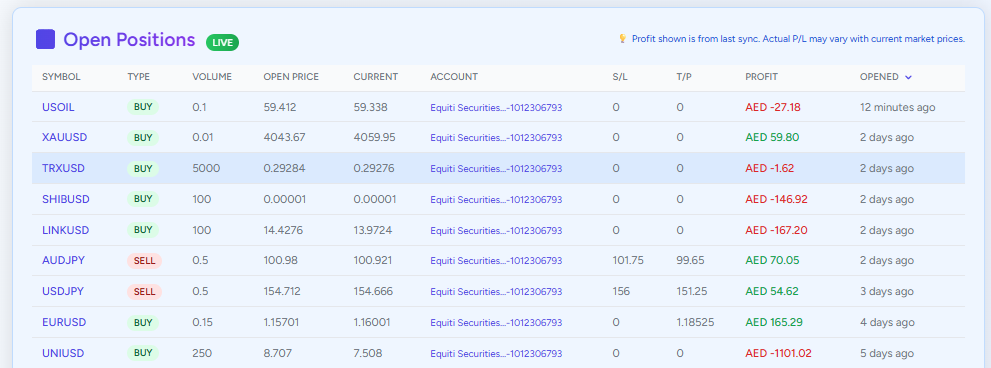991x368 pixels.
Task: Click the open price 59.412
Action: 280,107
